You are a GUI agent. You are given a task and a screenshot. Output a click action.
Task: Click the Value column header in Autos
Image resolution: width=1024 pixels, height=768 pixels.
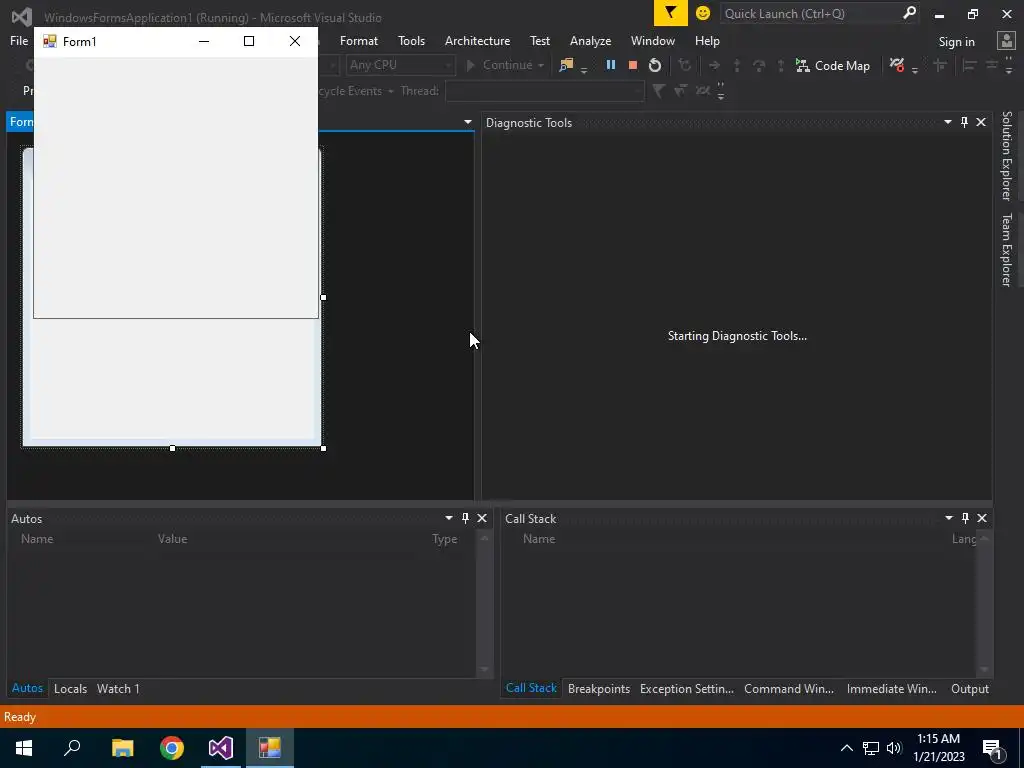click(x=172, y=539)
